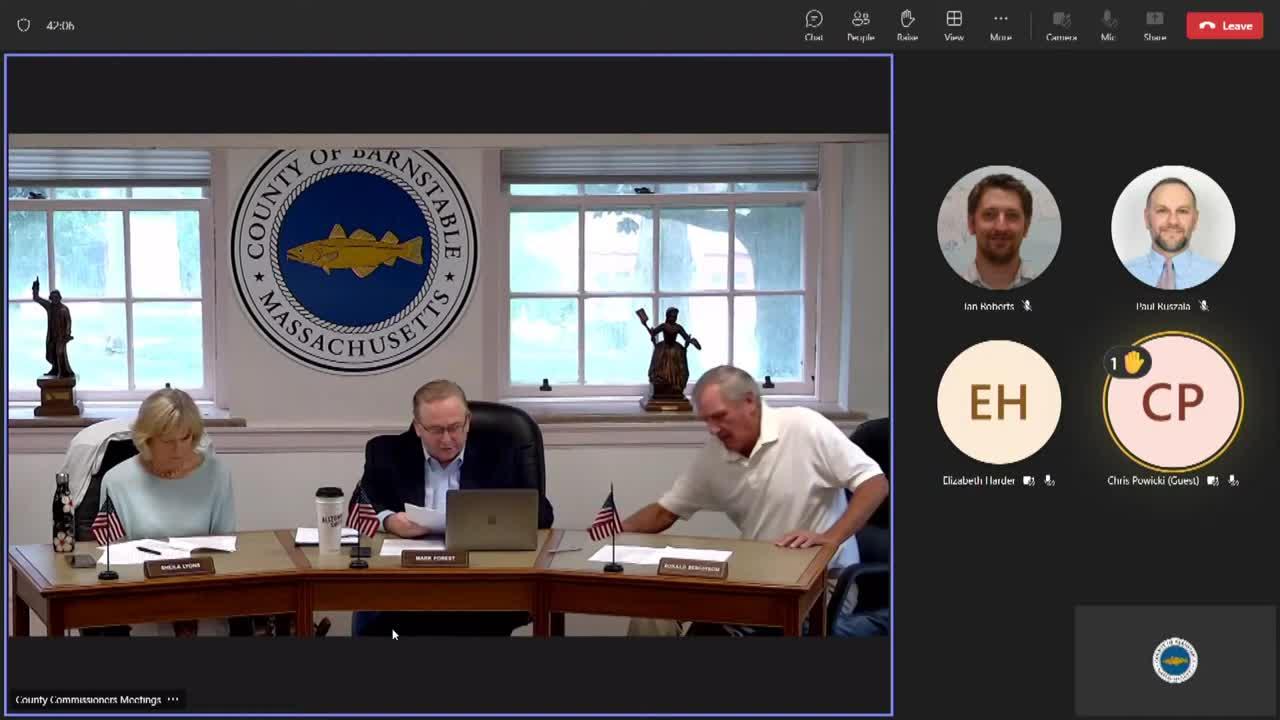The height and width of the screenshot is (720, 1280).
Task: Click Elizabeth Harder's camera-off icon
Action: 1030,481
